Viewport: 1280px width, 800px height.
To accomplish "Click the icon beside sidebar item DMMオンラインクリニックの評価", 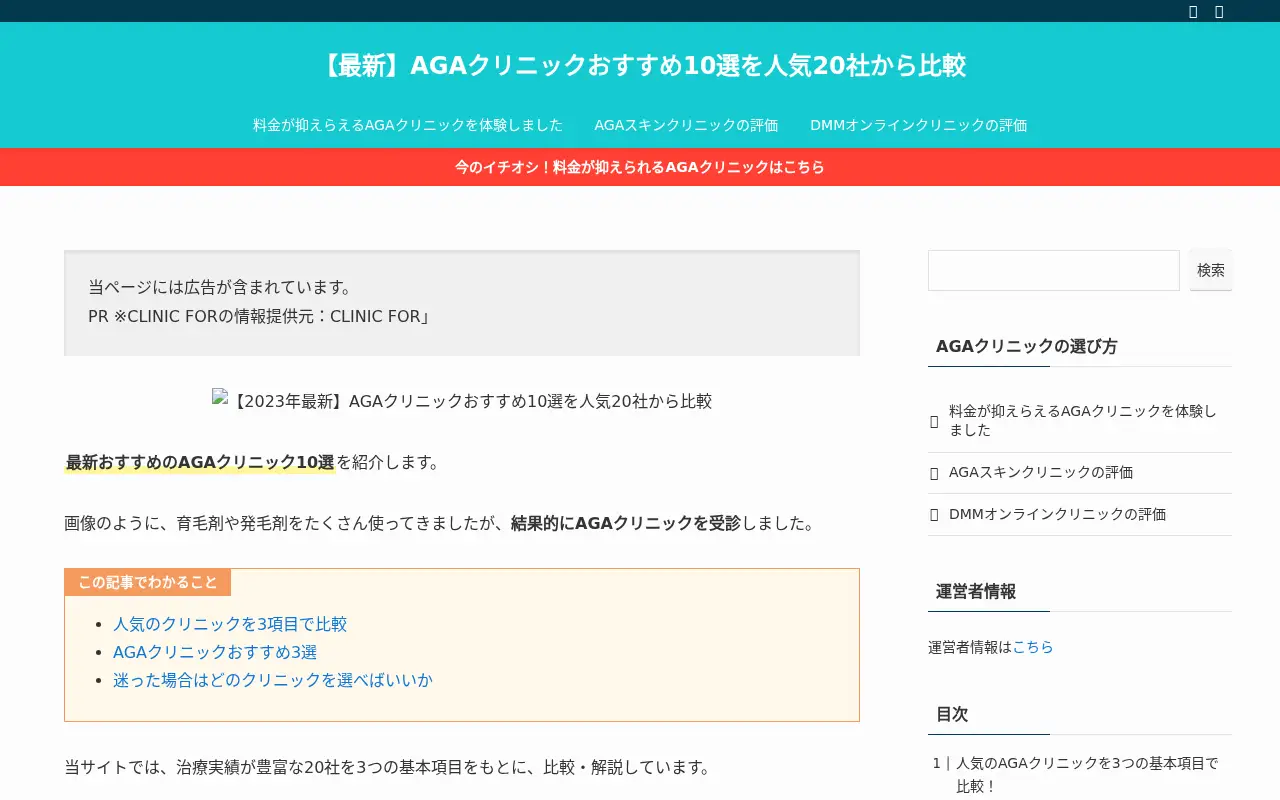I will [934, 515].
